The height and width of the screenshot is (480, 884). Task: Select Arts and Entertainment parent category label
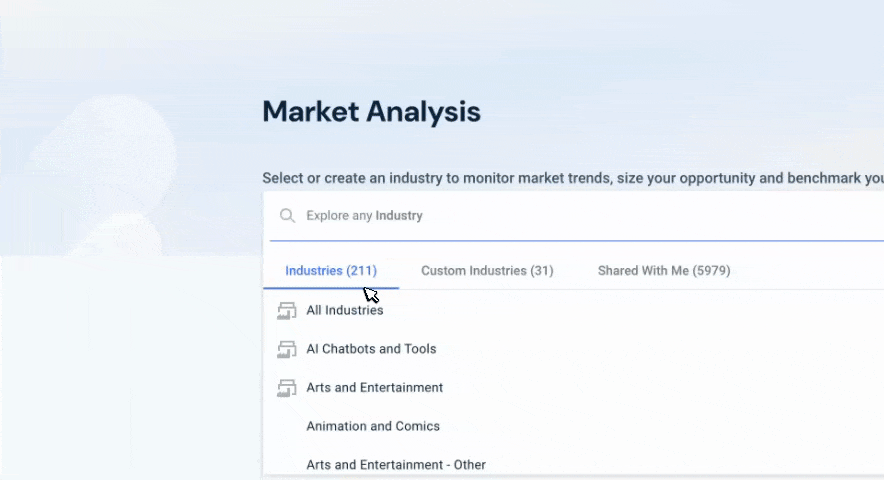click(x=374, y=388)
